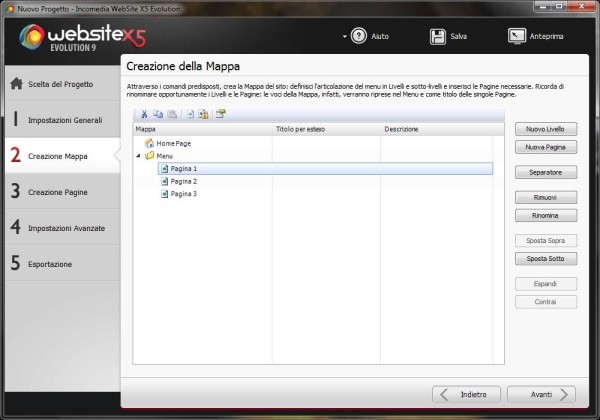Open step 4 Impostazioni Avanzate

click(59, 228)
